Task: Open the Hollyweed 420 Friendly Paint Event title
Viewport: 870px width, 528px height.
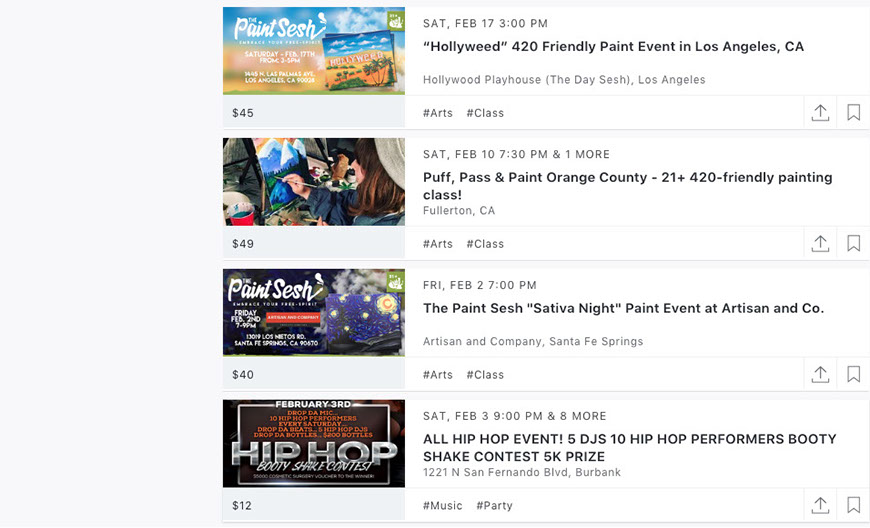Action: 613,47
